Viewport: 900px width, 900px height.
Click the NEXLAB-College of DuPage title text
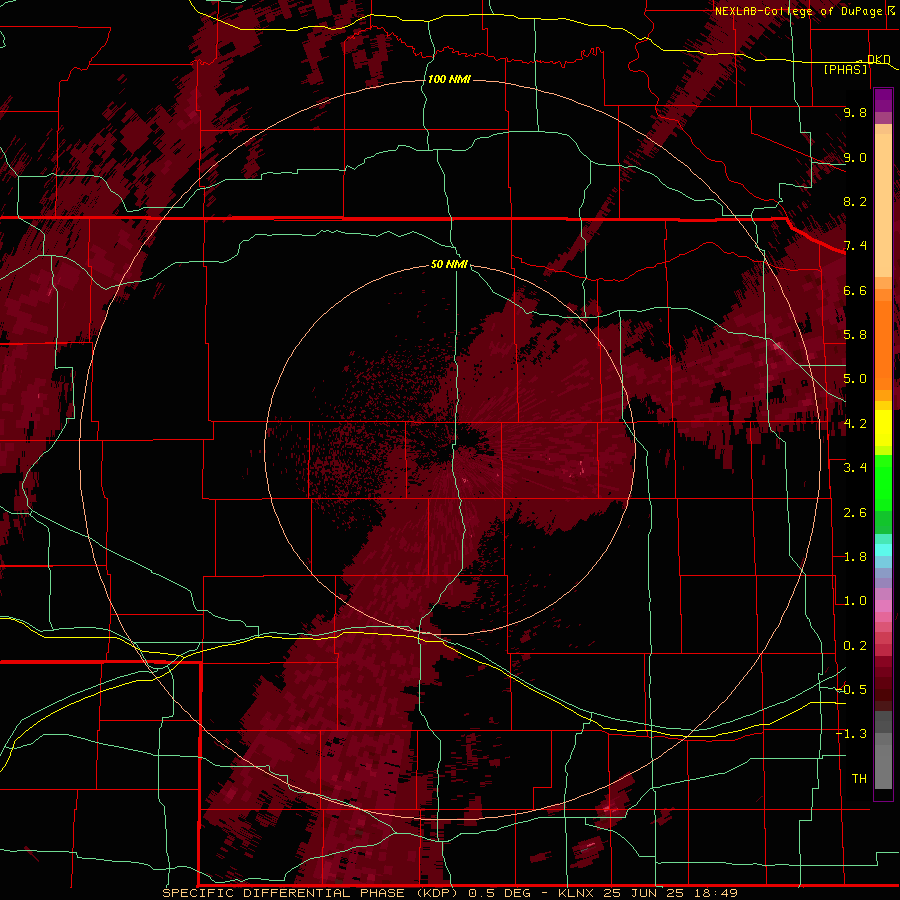(x=798, y=11)
